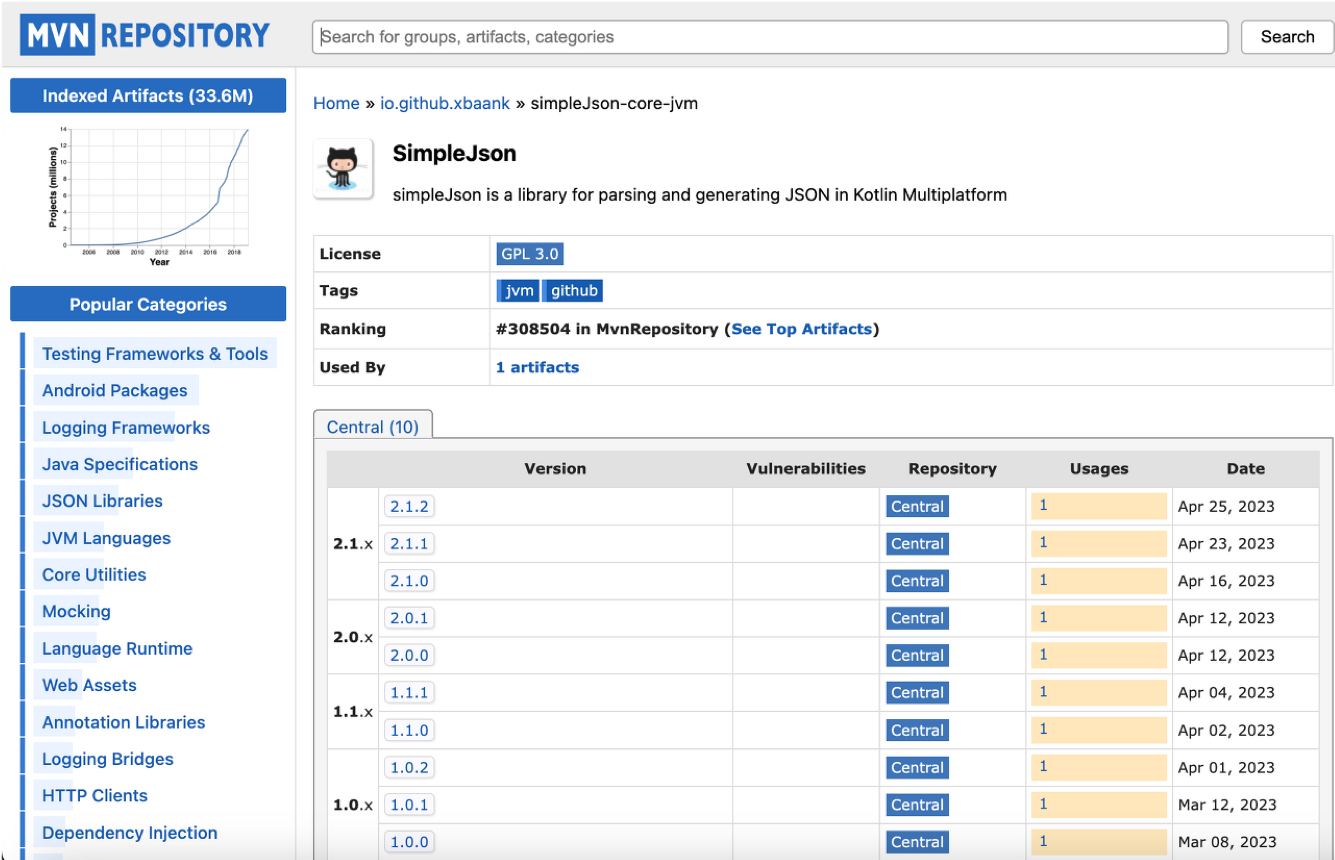Open version 1.1.0

point(409,730)
